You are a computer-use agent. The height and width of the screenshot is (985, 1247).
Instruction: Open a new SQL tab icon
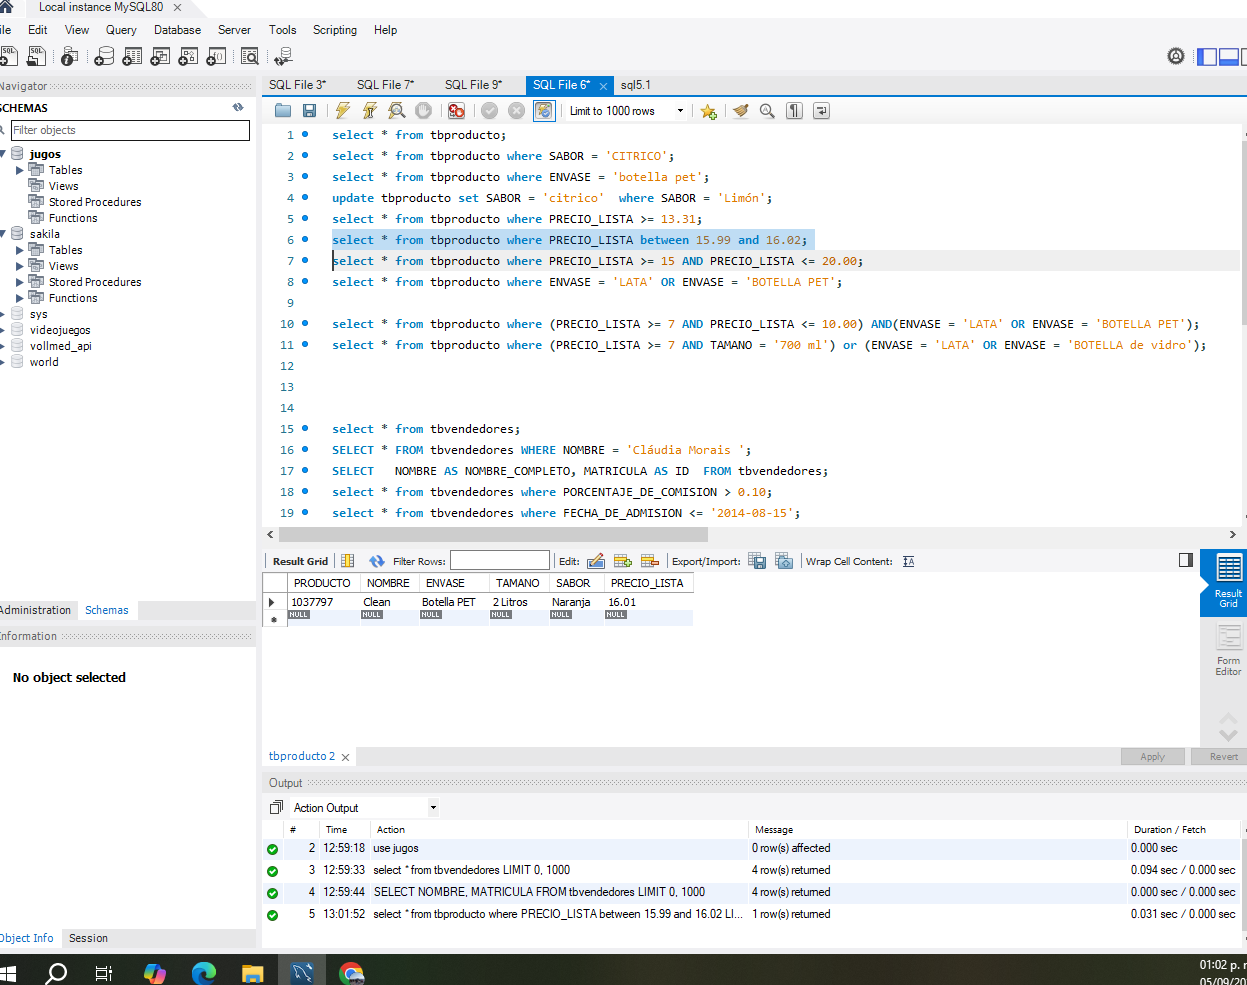(x=8, y=56)
